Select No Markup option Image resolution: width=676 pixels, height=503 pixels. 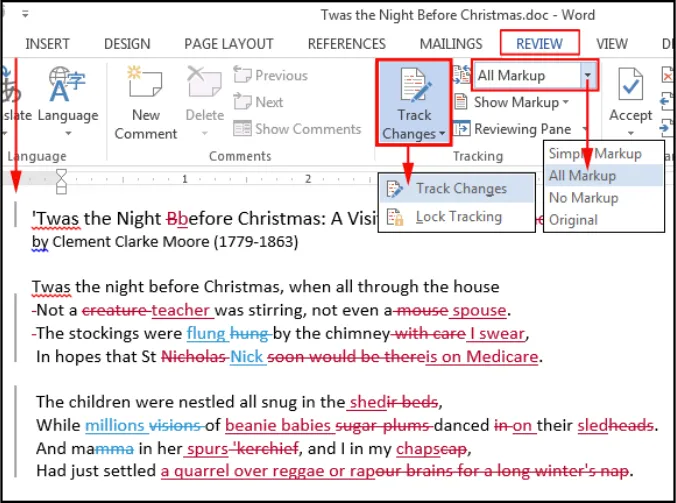point(604,198)
